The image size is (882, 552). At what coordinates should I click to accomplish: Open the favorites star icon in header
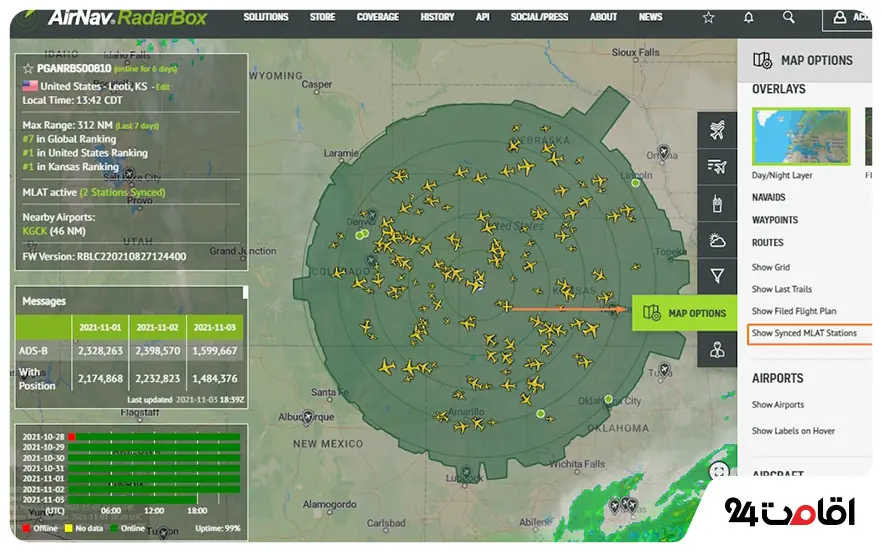click(x=708, y=17)
